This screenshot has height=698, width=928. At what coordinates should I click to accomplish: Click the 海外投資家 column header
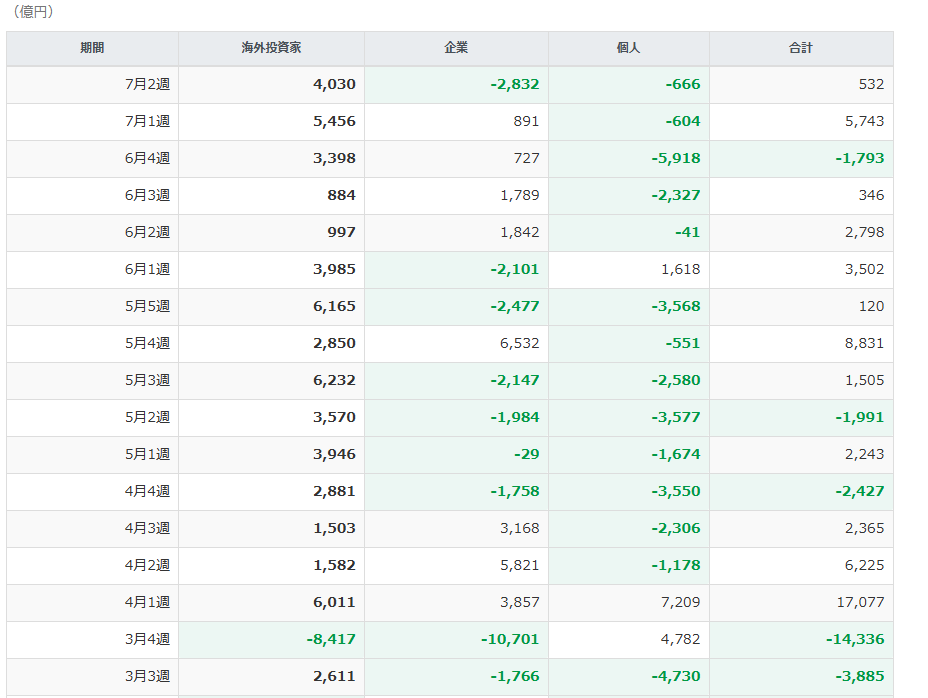coord(271,48)
